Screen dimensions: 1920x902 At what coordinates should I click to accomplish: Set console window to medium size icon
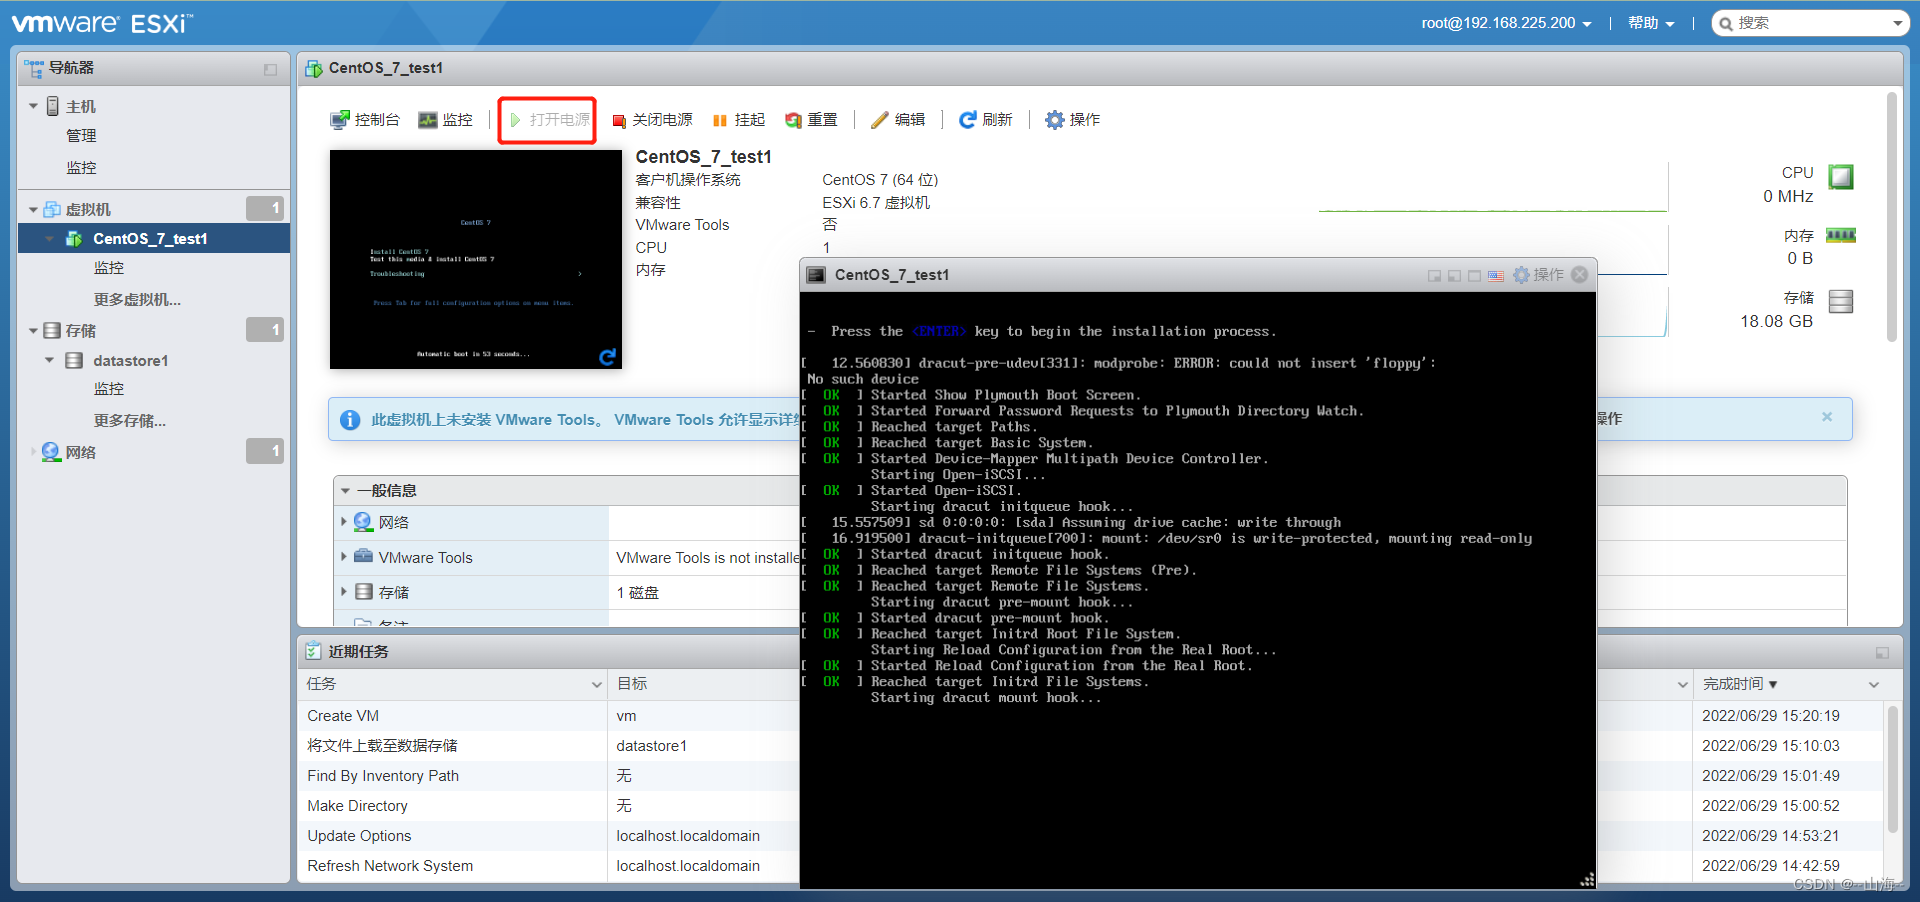point(1454,276)
